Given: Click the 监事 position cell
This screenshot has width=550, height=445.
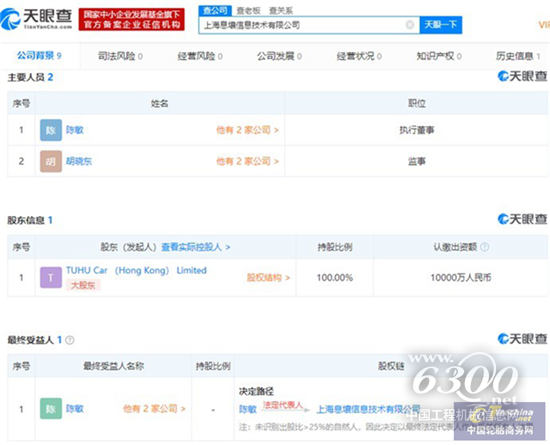Looking at the screenshot, I should 417,161.
